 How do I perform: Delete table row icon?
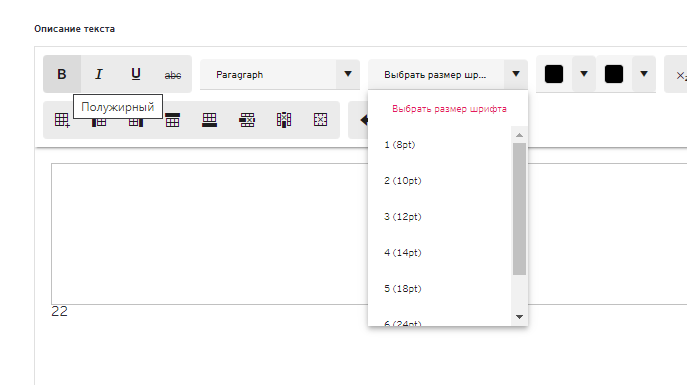click(x=247, y=120)
